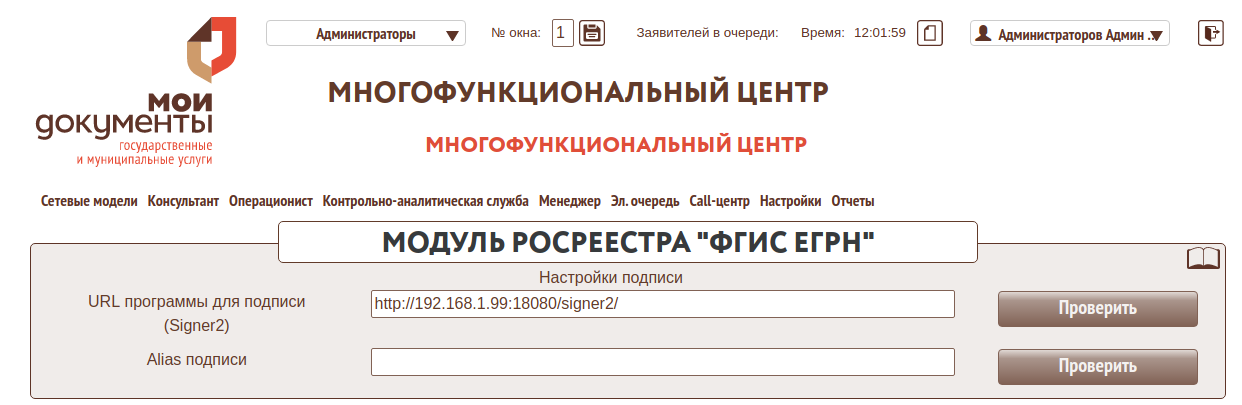The image size is (1242, 405).
Task: Open the Эл. очередь menu
Action: [645, 201]
